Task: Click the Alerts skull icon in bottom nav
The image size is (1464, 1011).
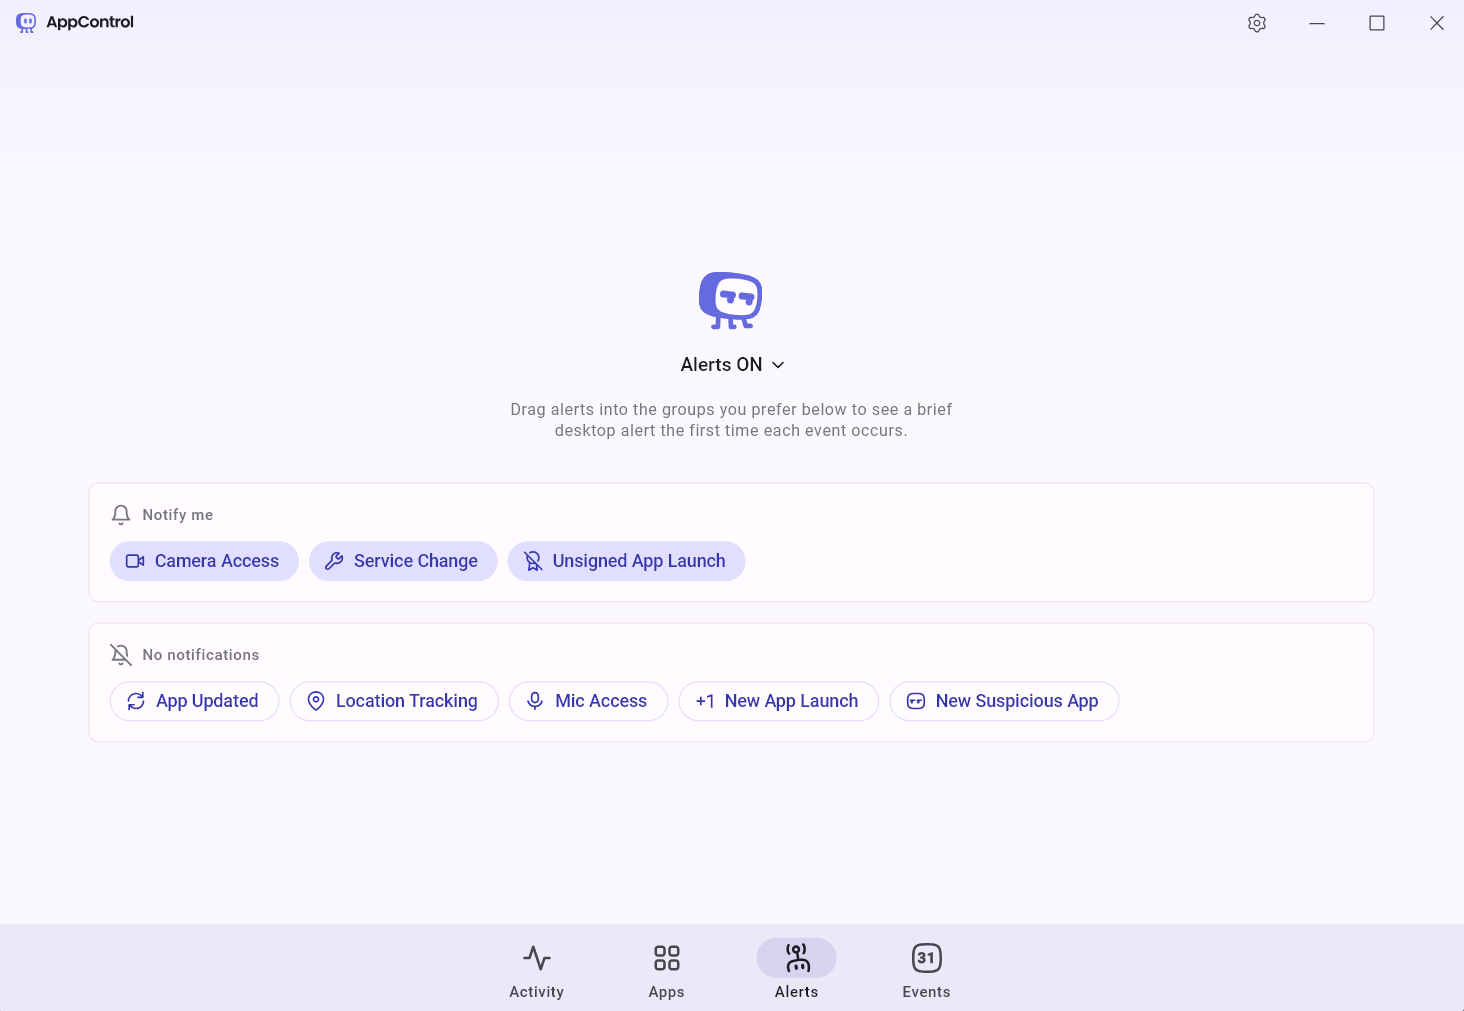Action: 796,957
